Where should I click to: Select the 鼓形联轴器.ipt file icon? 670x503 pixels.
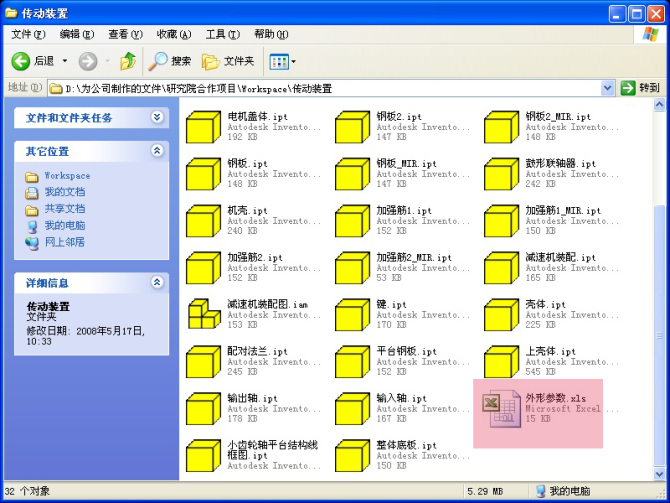coord(501,174)
